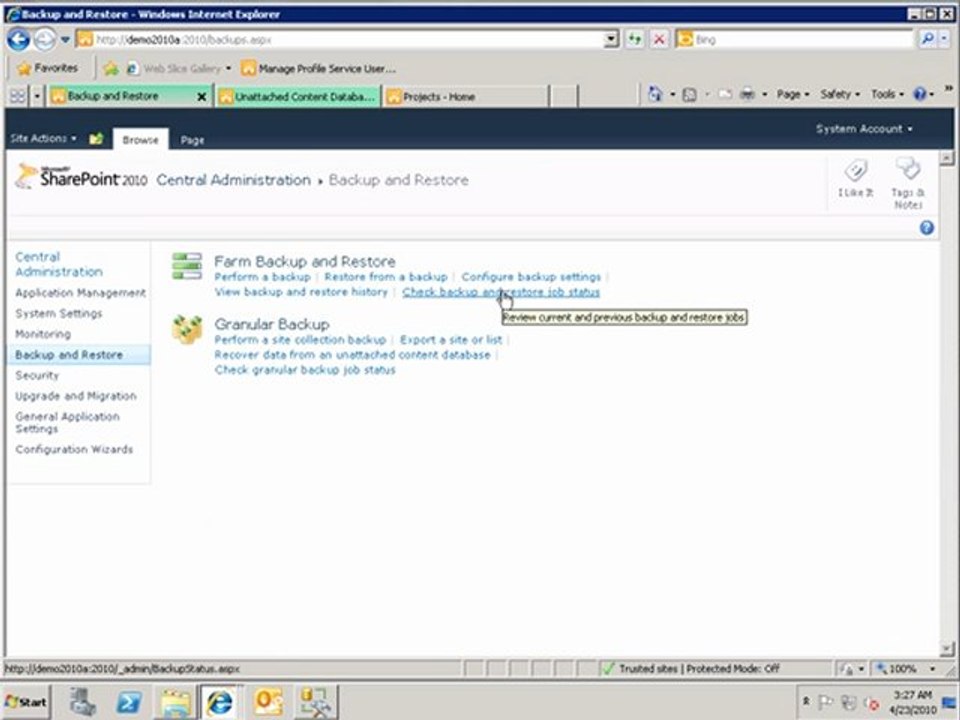
Task: Click Configure backup settings link
Action: point(531,277)
